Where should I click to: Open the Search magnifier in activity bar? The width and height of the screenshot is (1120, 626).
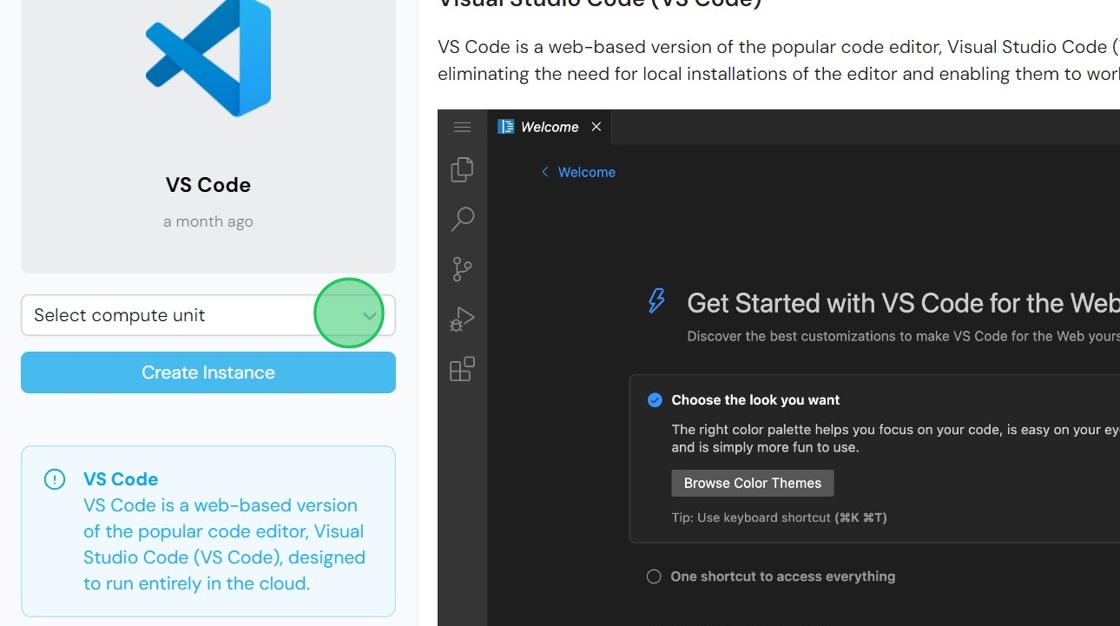tap(462, 219)
